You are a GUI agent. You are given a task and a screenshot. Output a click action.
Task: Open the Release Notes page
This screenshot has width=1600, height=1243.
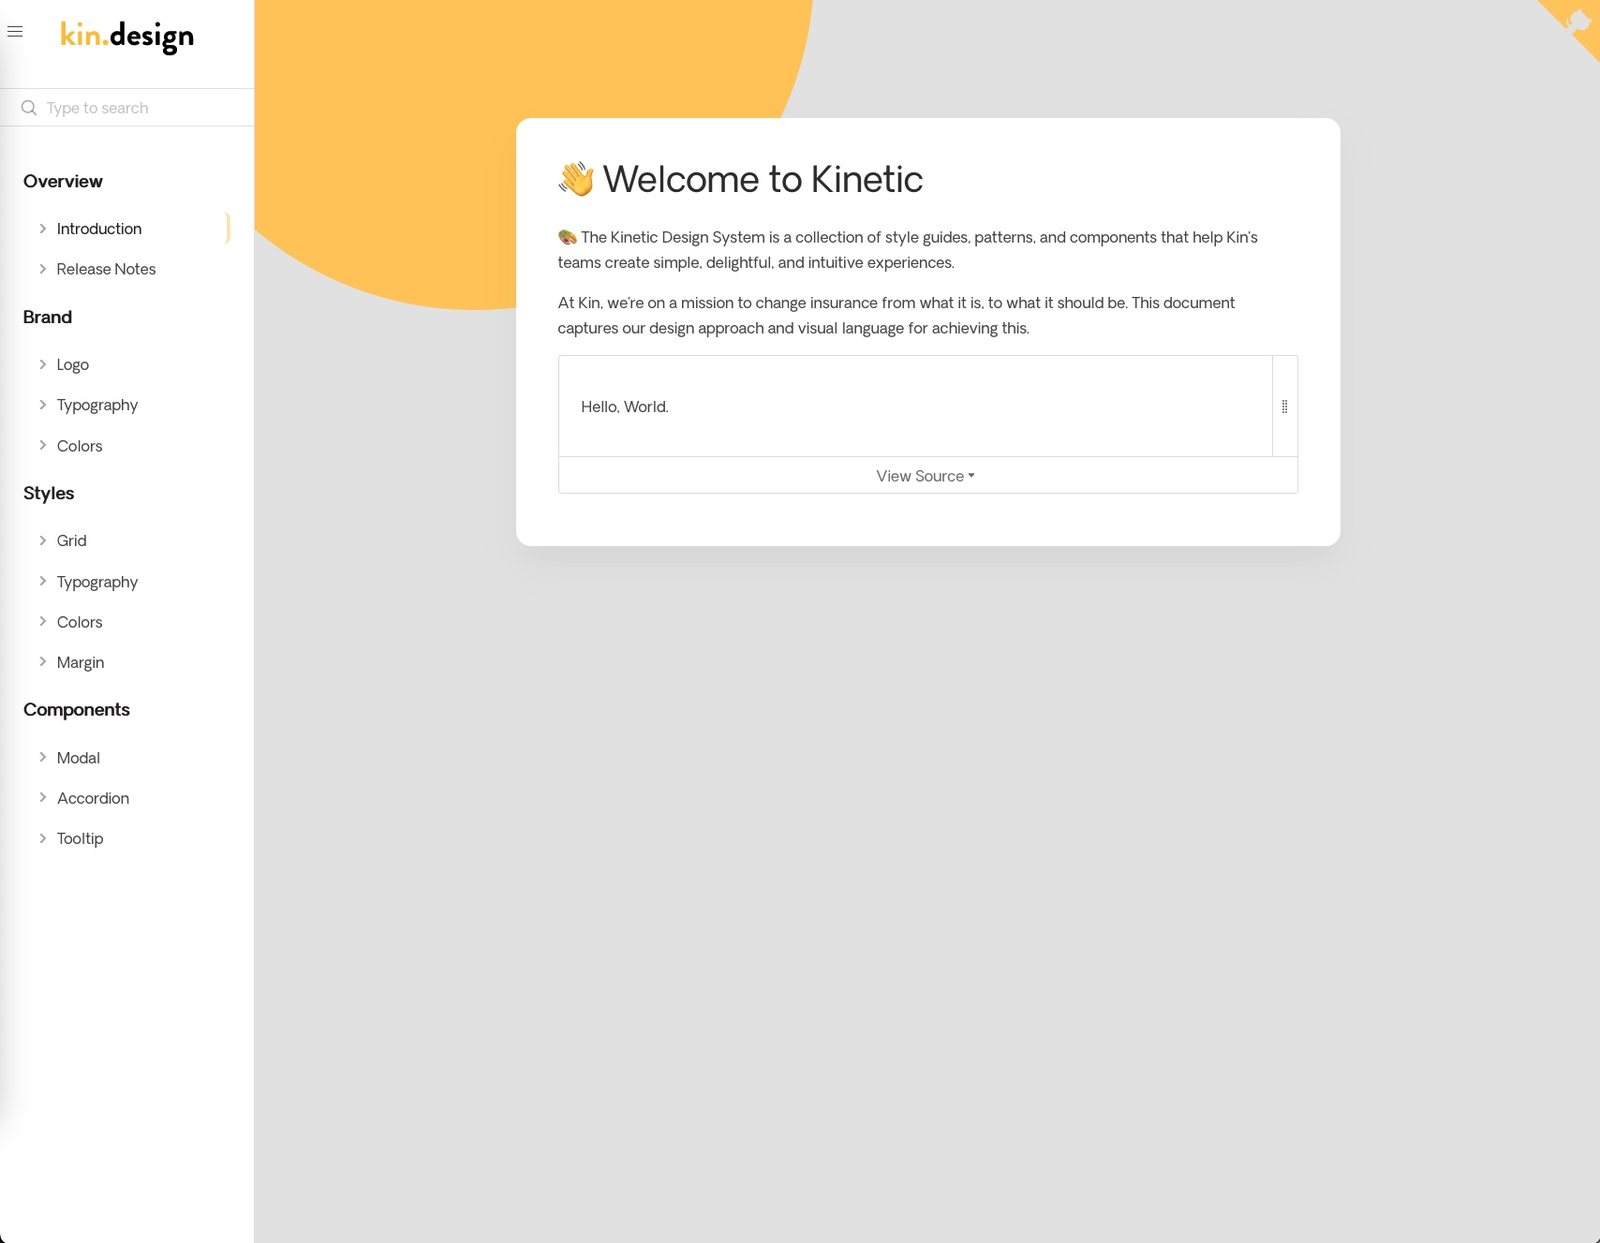tap(106, 269)
